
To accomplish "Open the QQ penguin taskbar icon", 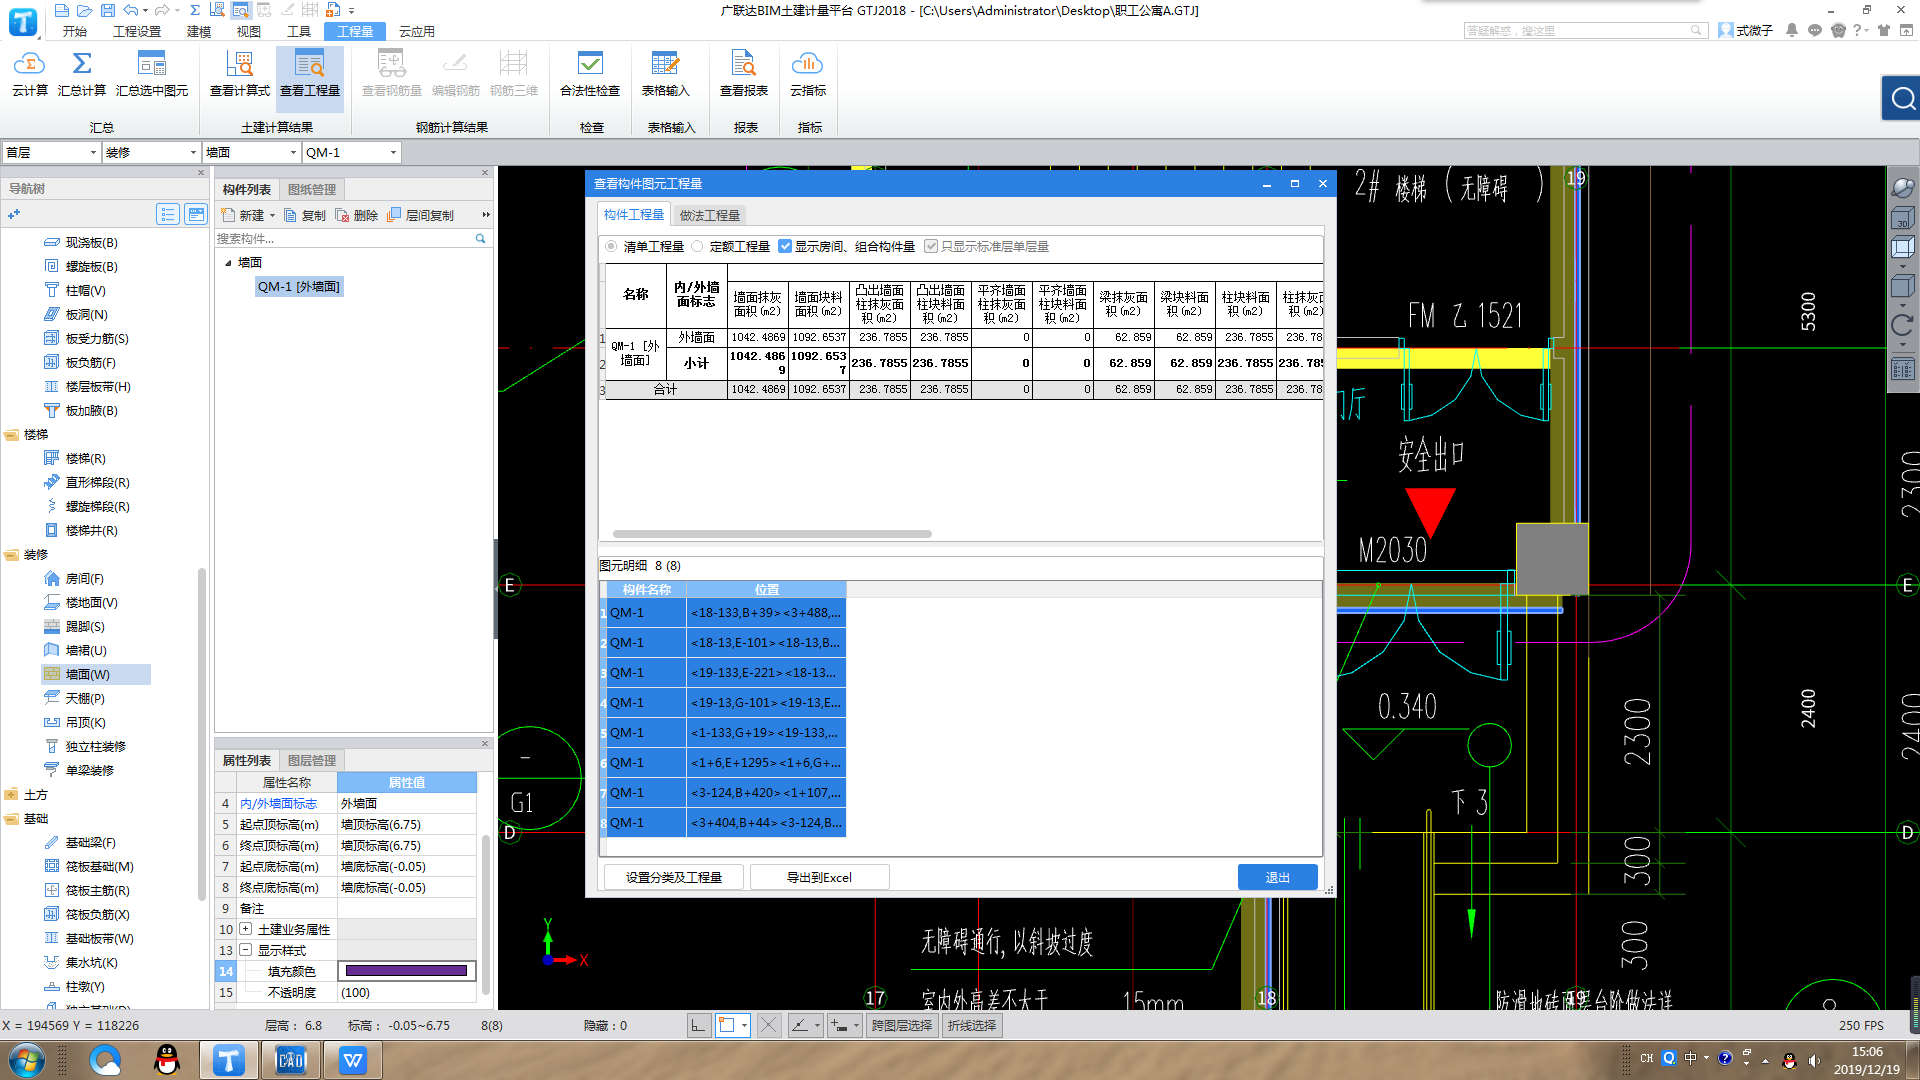I will (167, 1060).
